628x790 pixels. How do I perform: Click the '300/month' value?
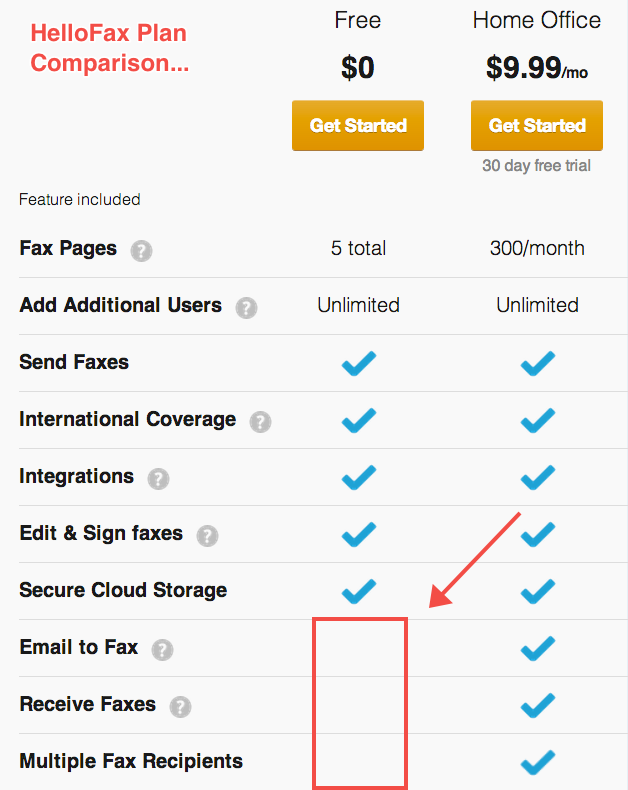tap(537, 248)
